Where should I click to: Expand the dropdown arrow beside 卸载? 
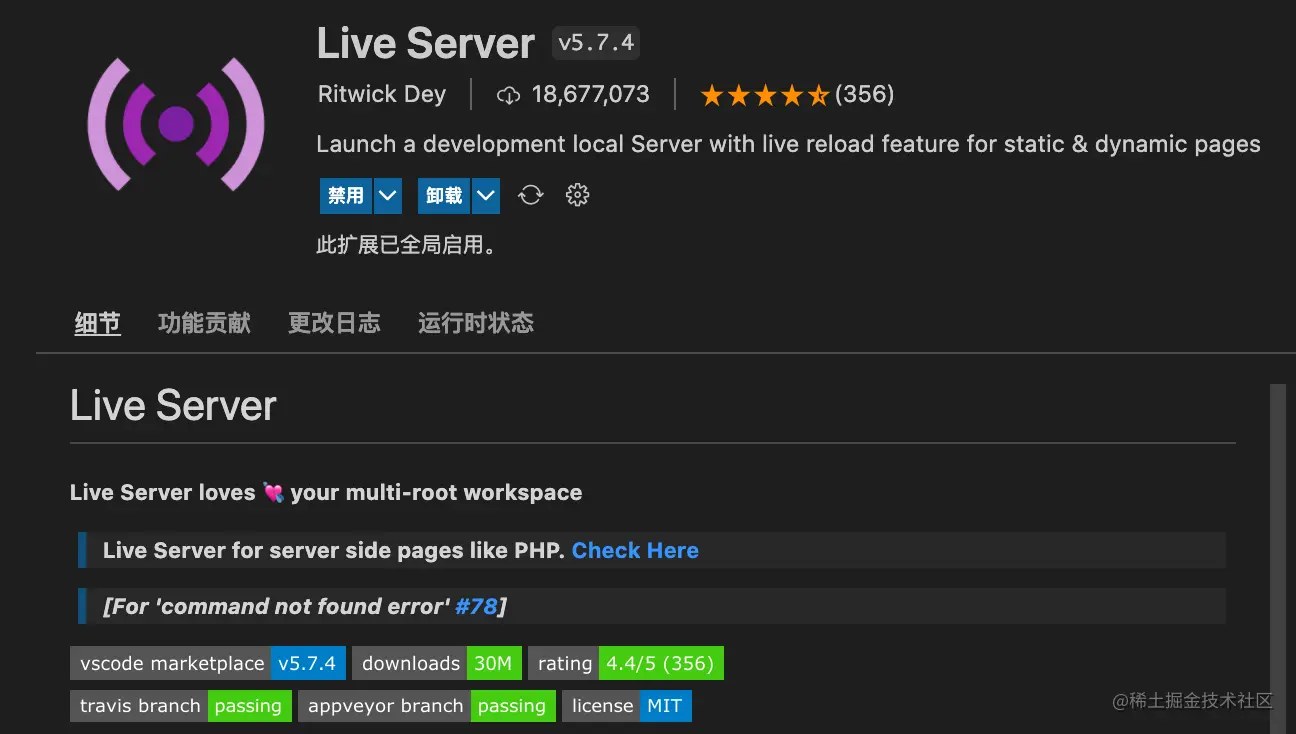coord(486,196)
